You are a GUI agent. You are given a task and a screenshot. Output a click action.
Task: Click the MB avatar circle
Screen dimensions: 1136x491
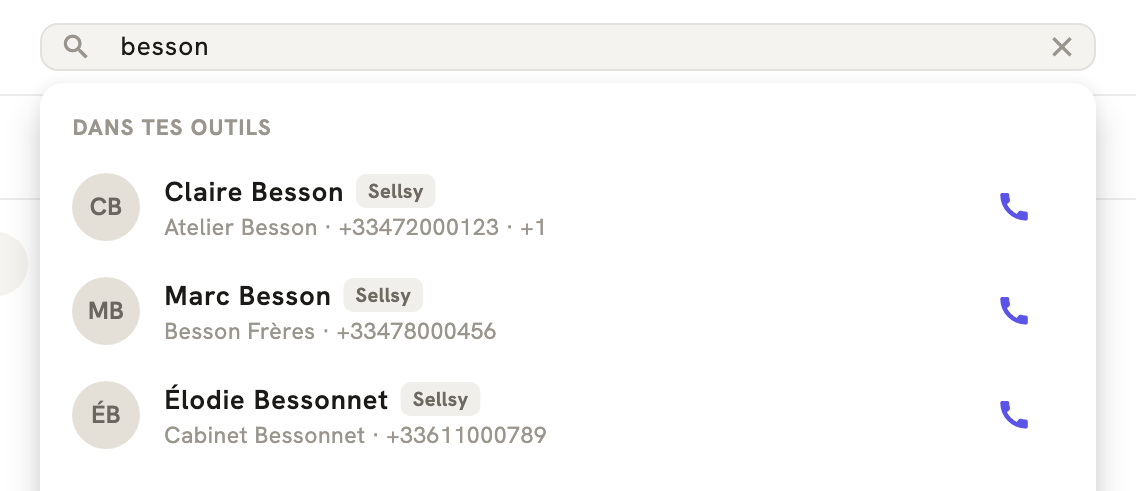tap(106, 311)
